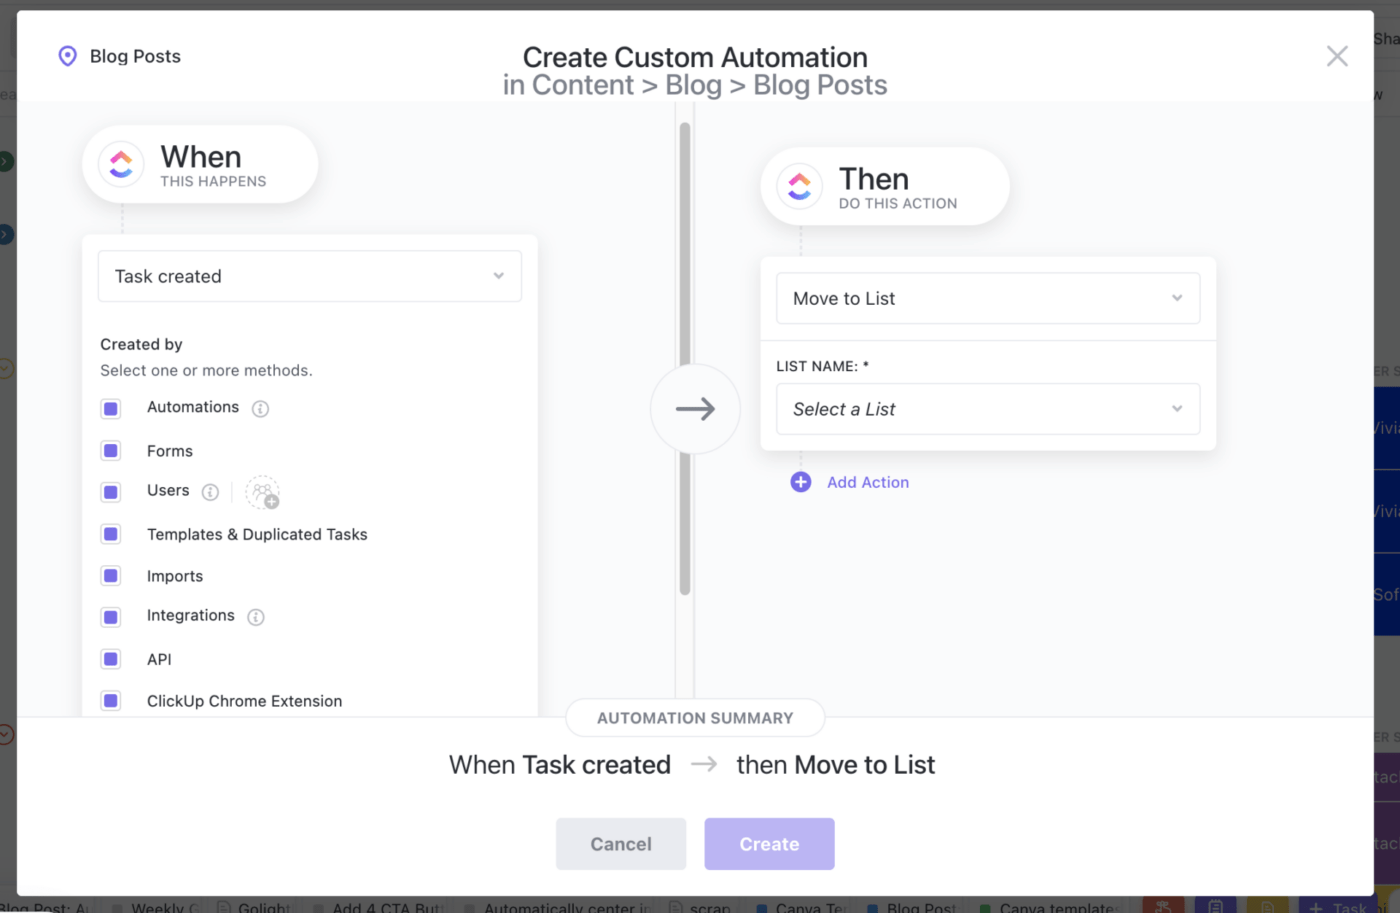The height and width of the screenshot is (913, 1400).
Task: Uncheck the Automations checkbox
Action: 111,408
